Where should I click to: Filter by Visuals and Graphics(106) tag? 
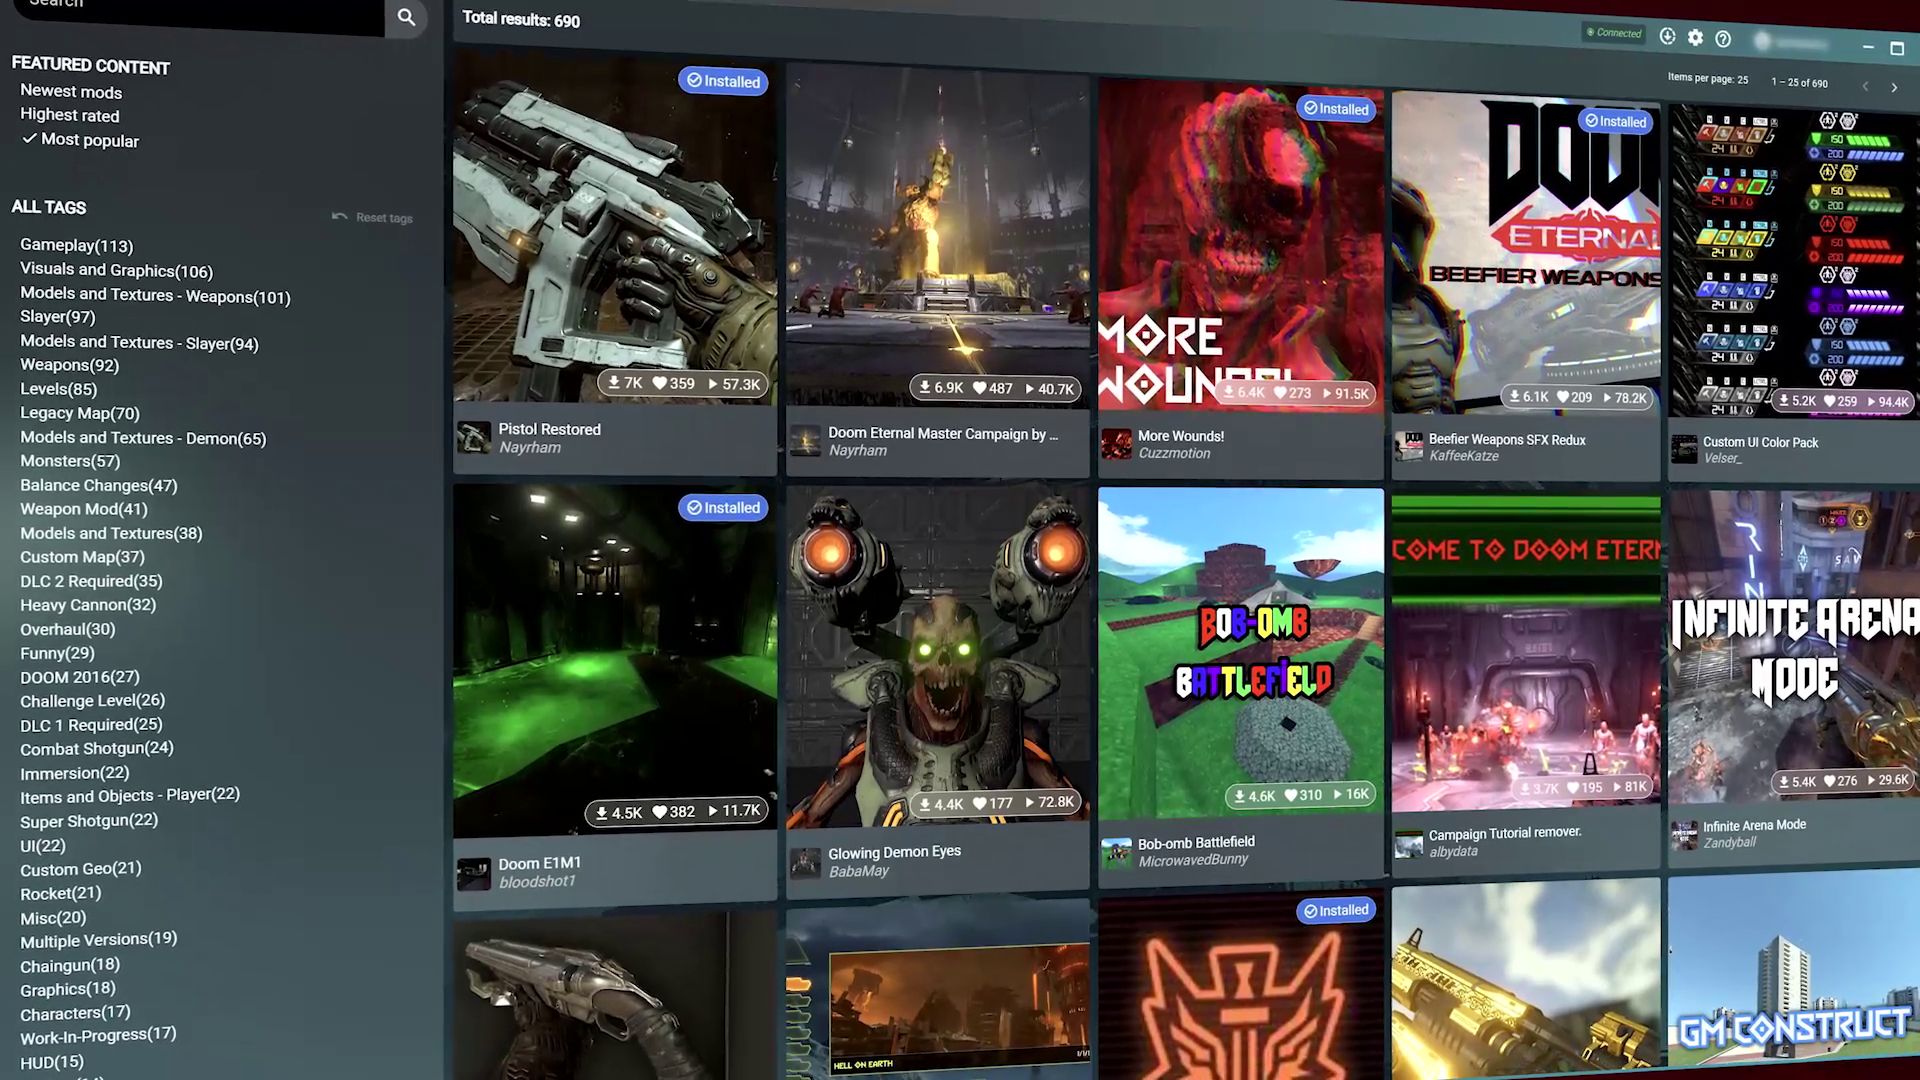coord(116,270)
